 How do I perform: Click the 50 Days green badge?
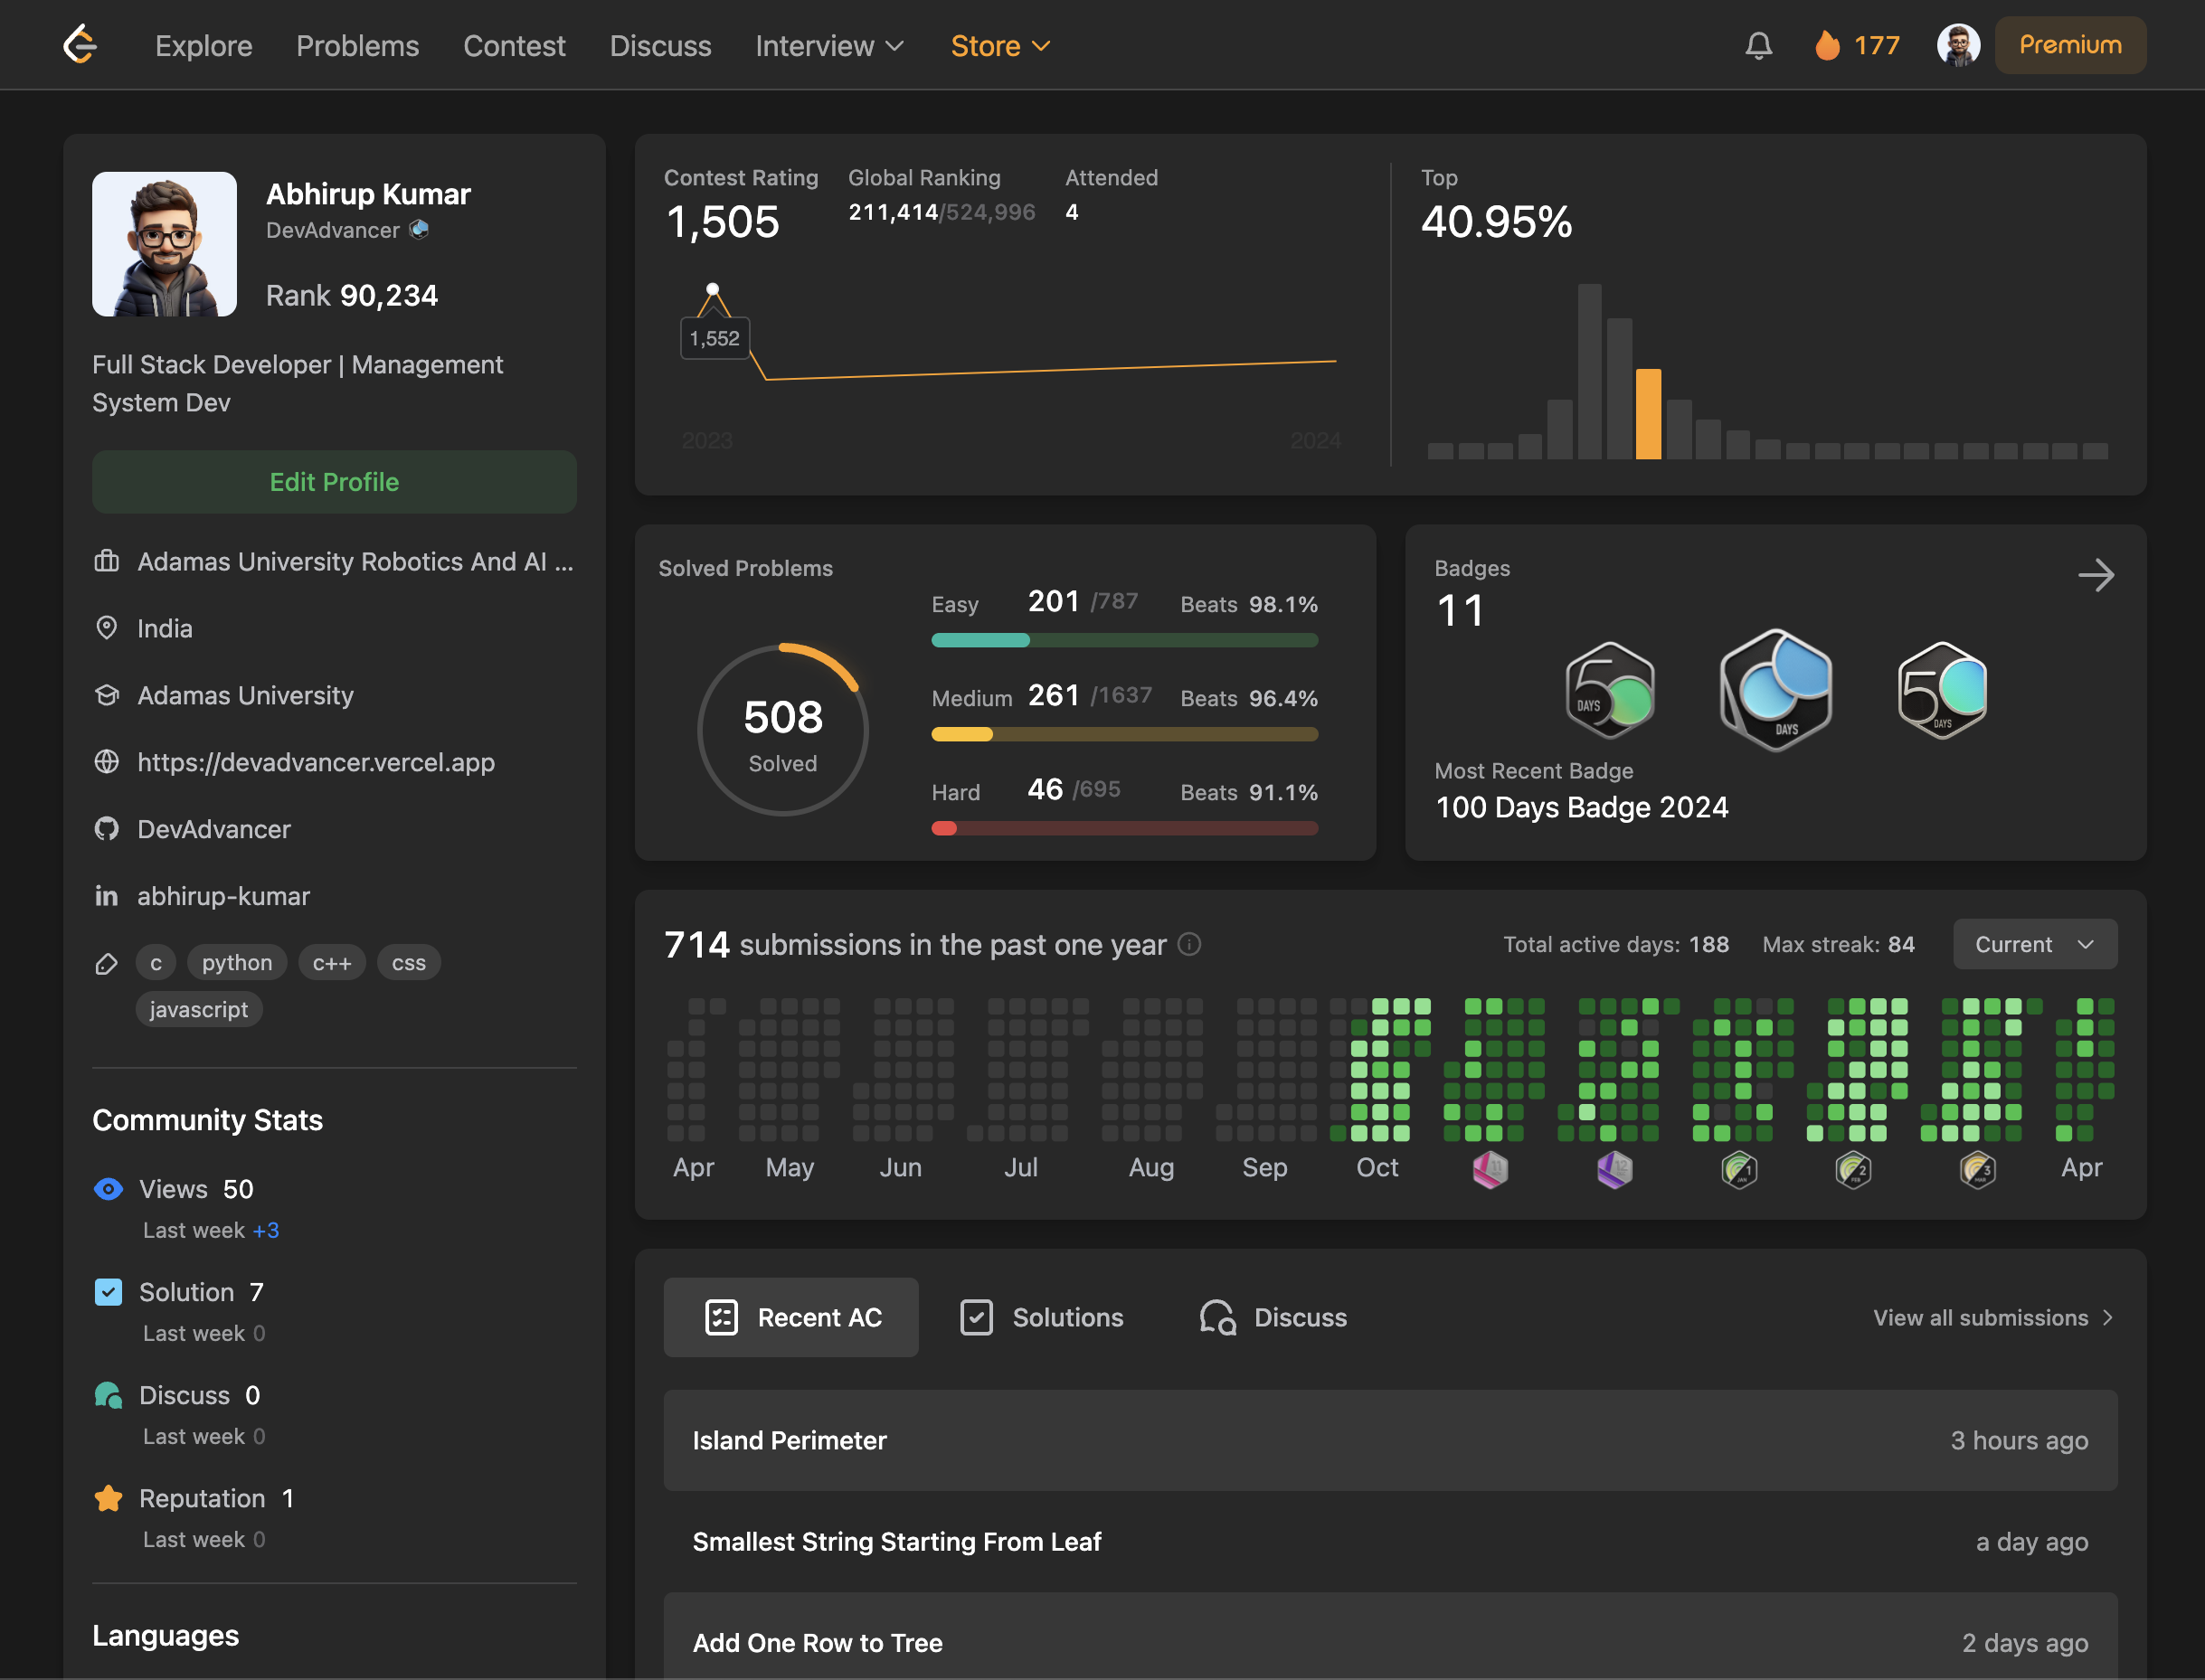1610,690
